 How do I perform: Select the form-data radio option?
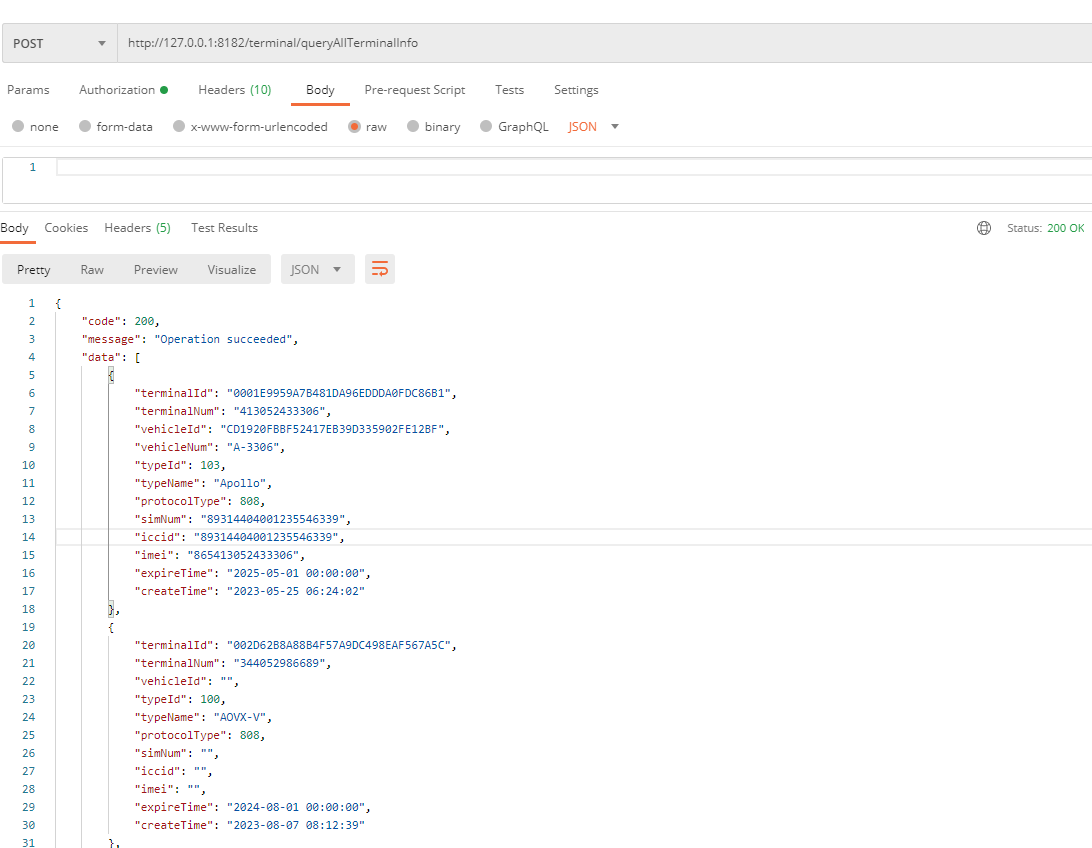pyautogui.click(x=85, y=127)
